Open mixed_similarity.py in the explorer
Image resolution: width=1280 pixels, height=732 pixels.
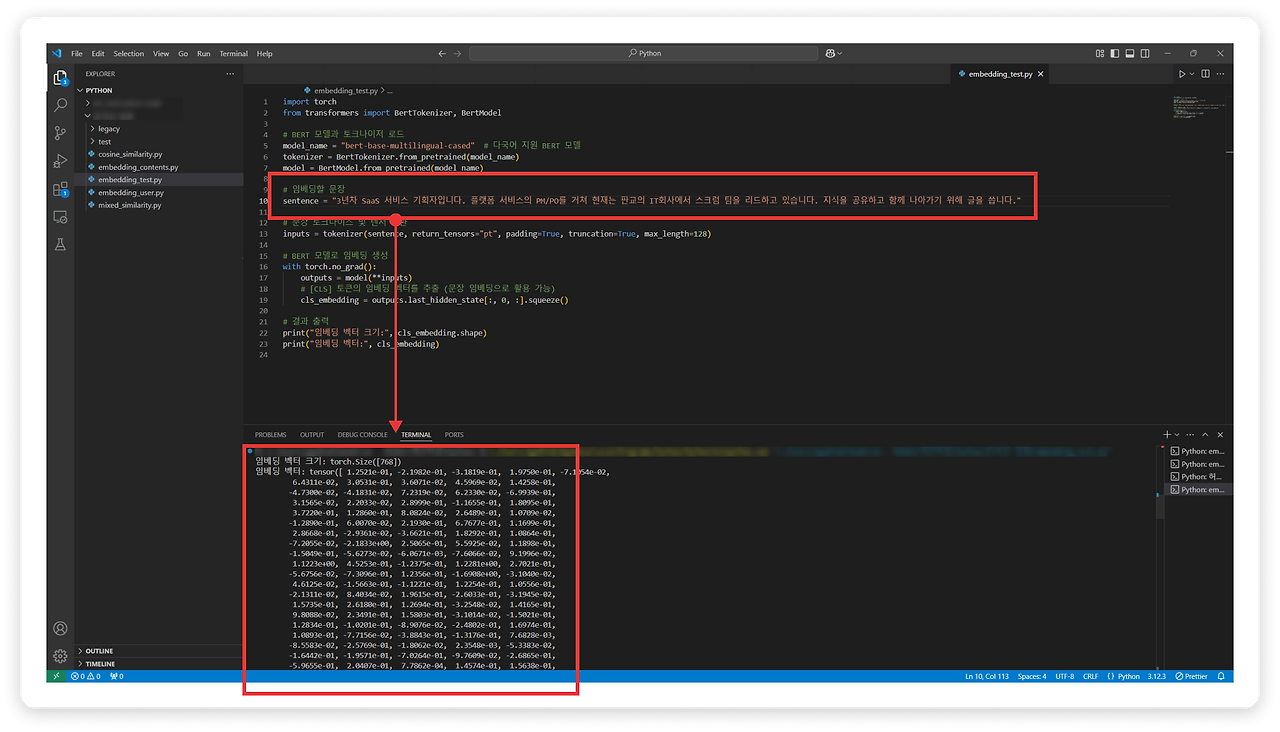[x=158, y=205]
